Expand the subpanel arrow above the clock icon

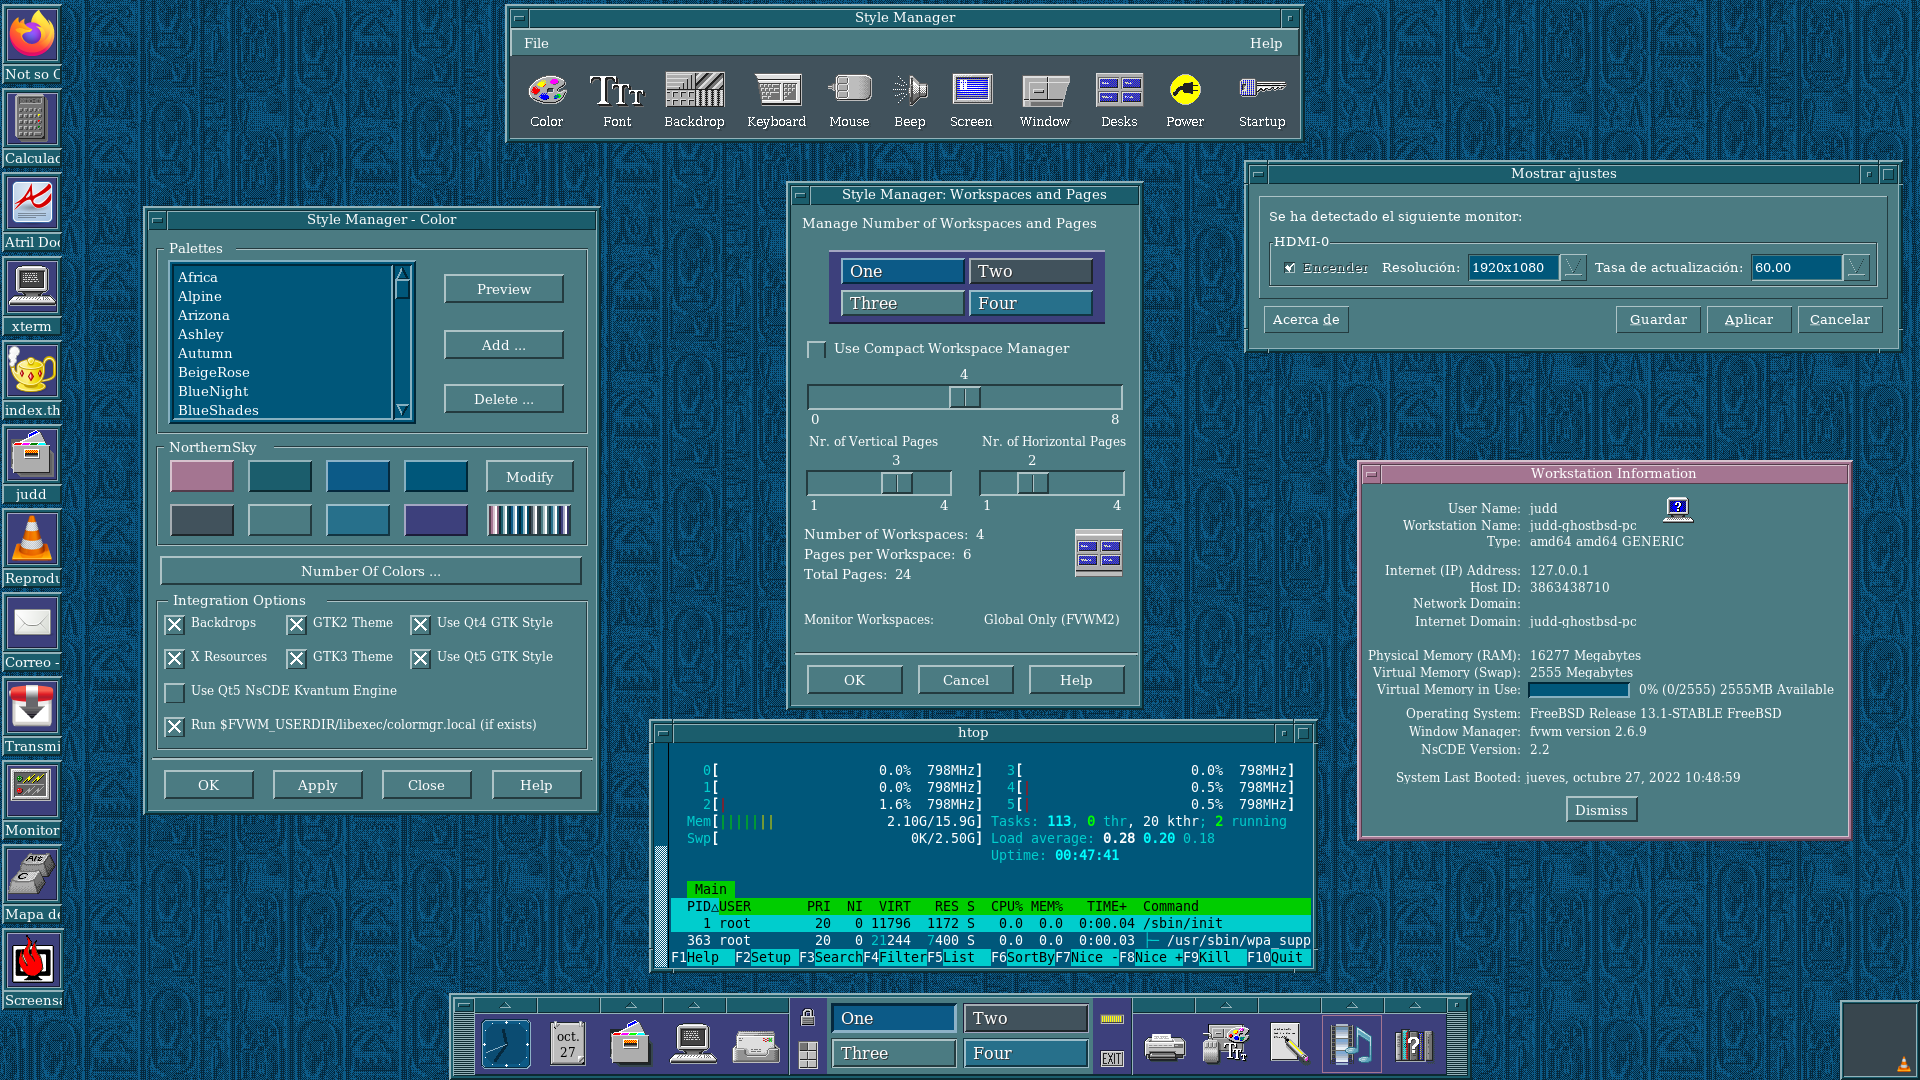[x=505, y=1005]
